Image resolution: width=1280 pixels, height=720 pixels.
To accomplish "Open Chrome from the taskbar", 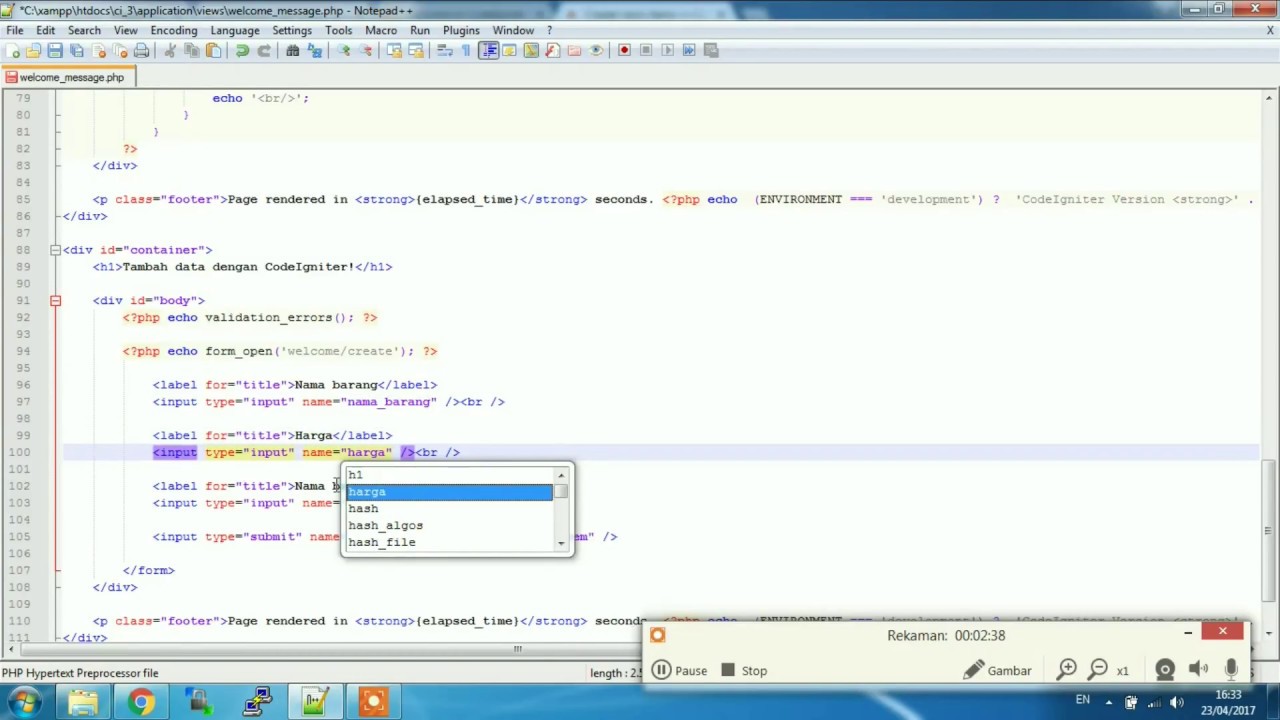I will [140, 702].
